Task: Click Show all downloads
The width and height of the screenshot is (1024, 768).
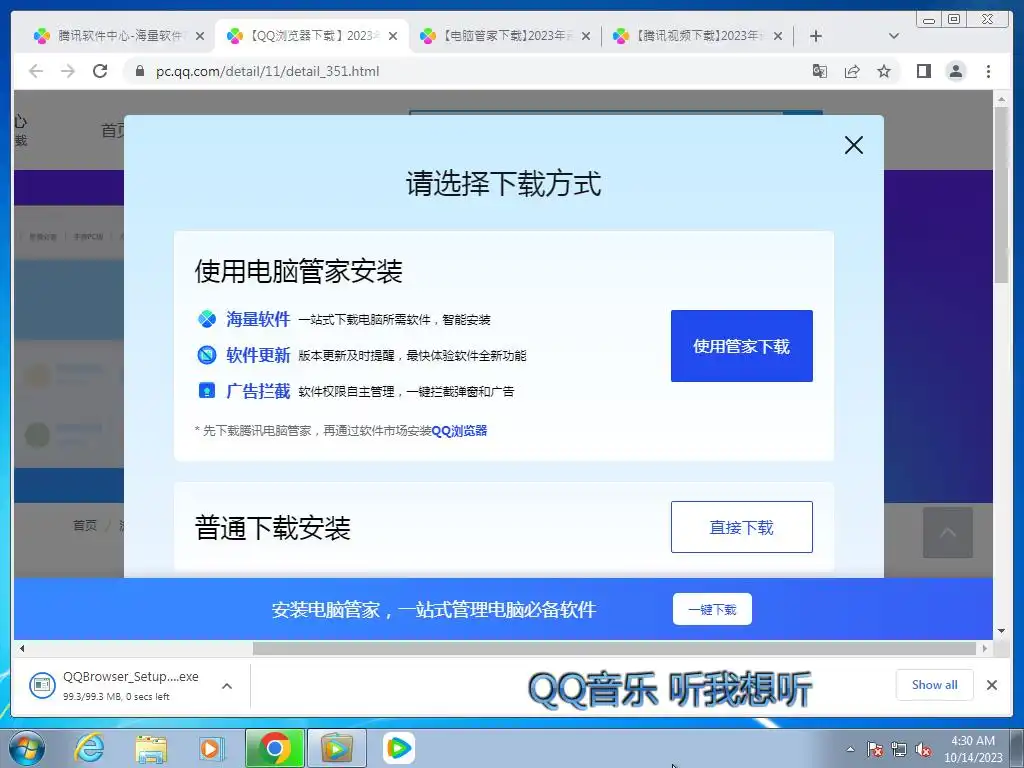Action: pyautogui.click(x=935, y=684)
